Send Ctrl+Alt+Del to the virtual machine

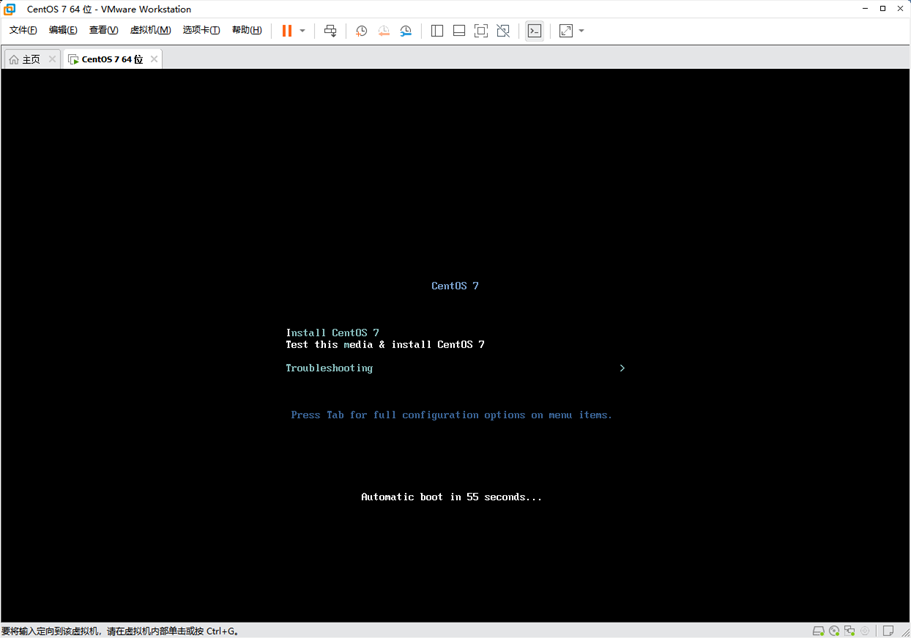coord(330,31)
